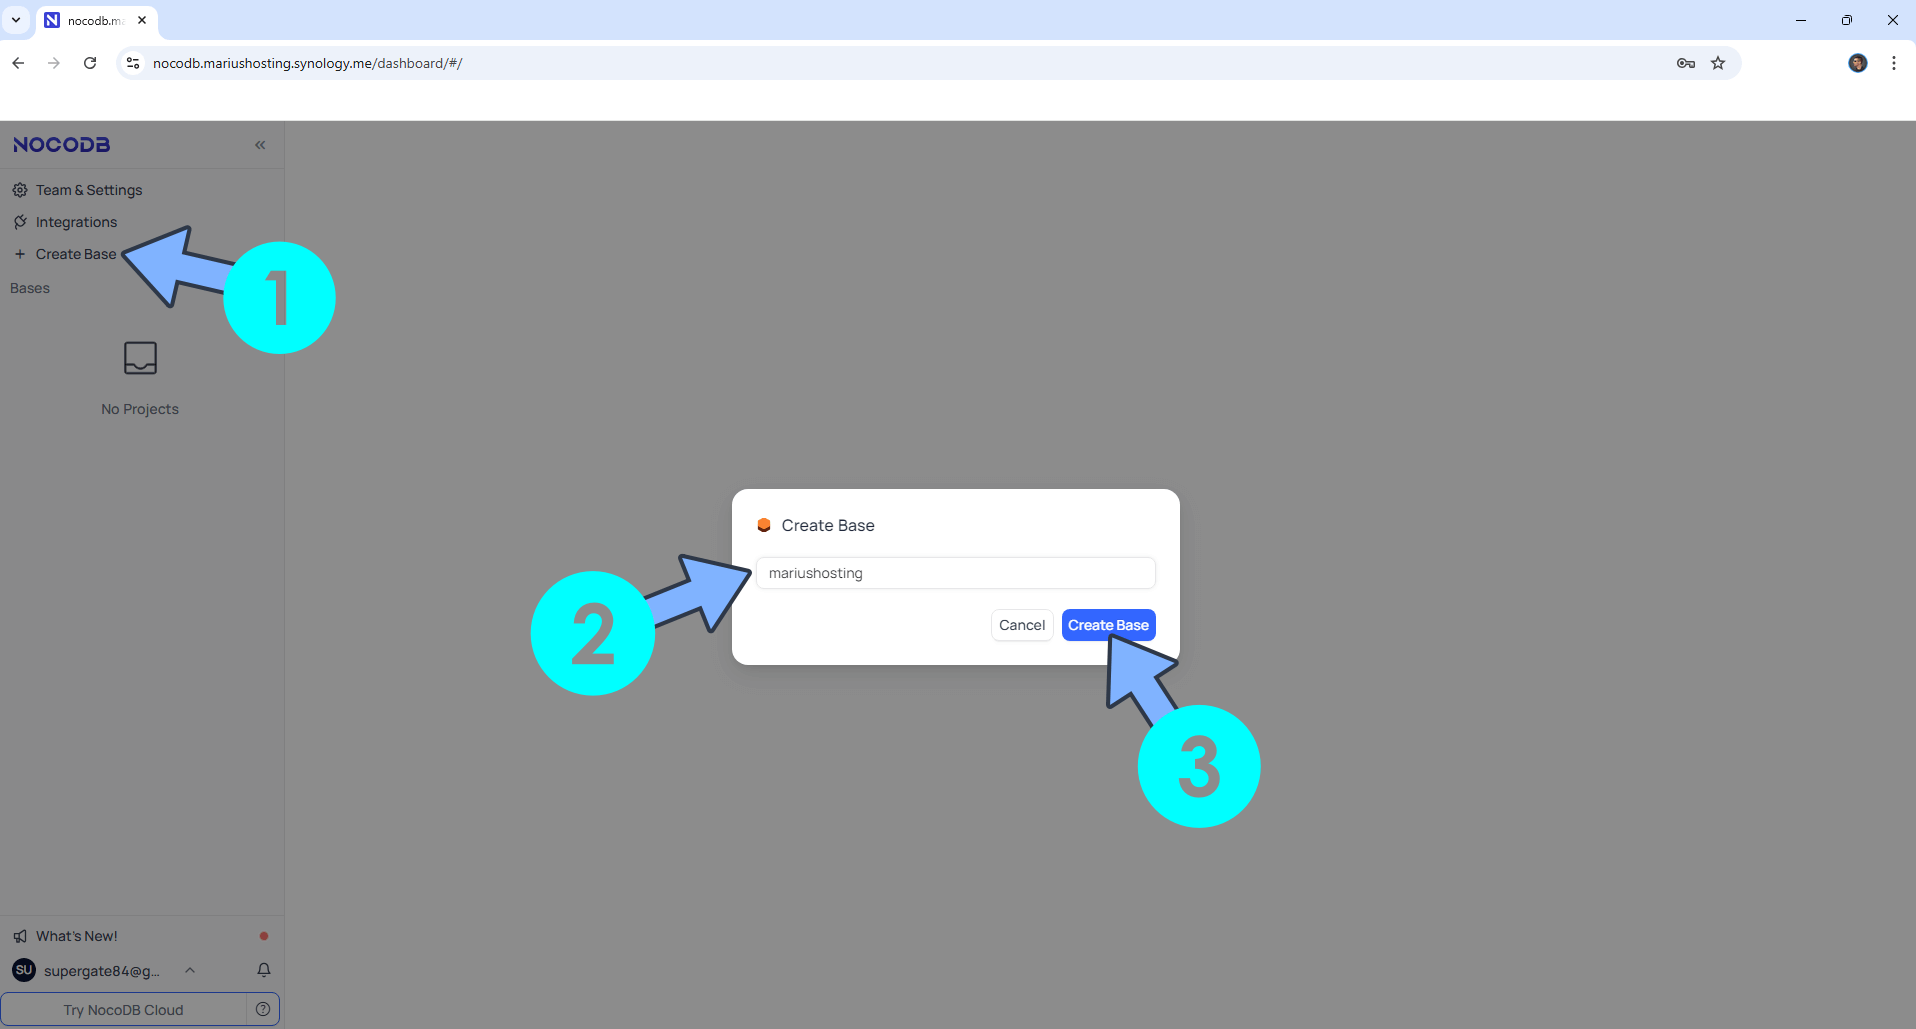Go forward in browser history
Screen dimensions: 1916x1029
coord(54,63)
